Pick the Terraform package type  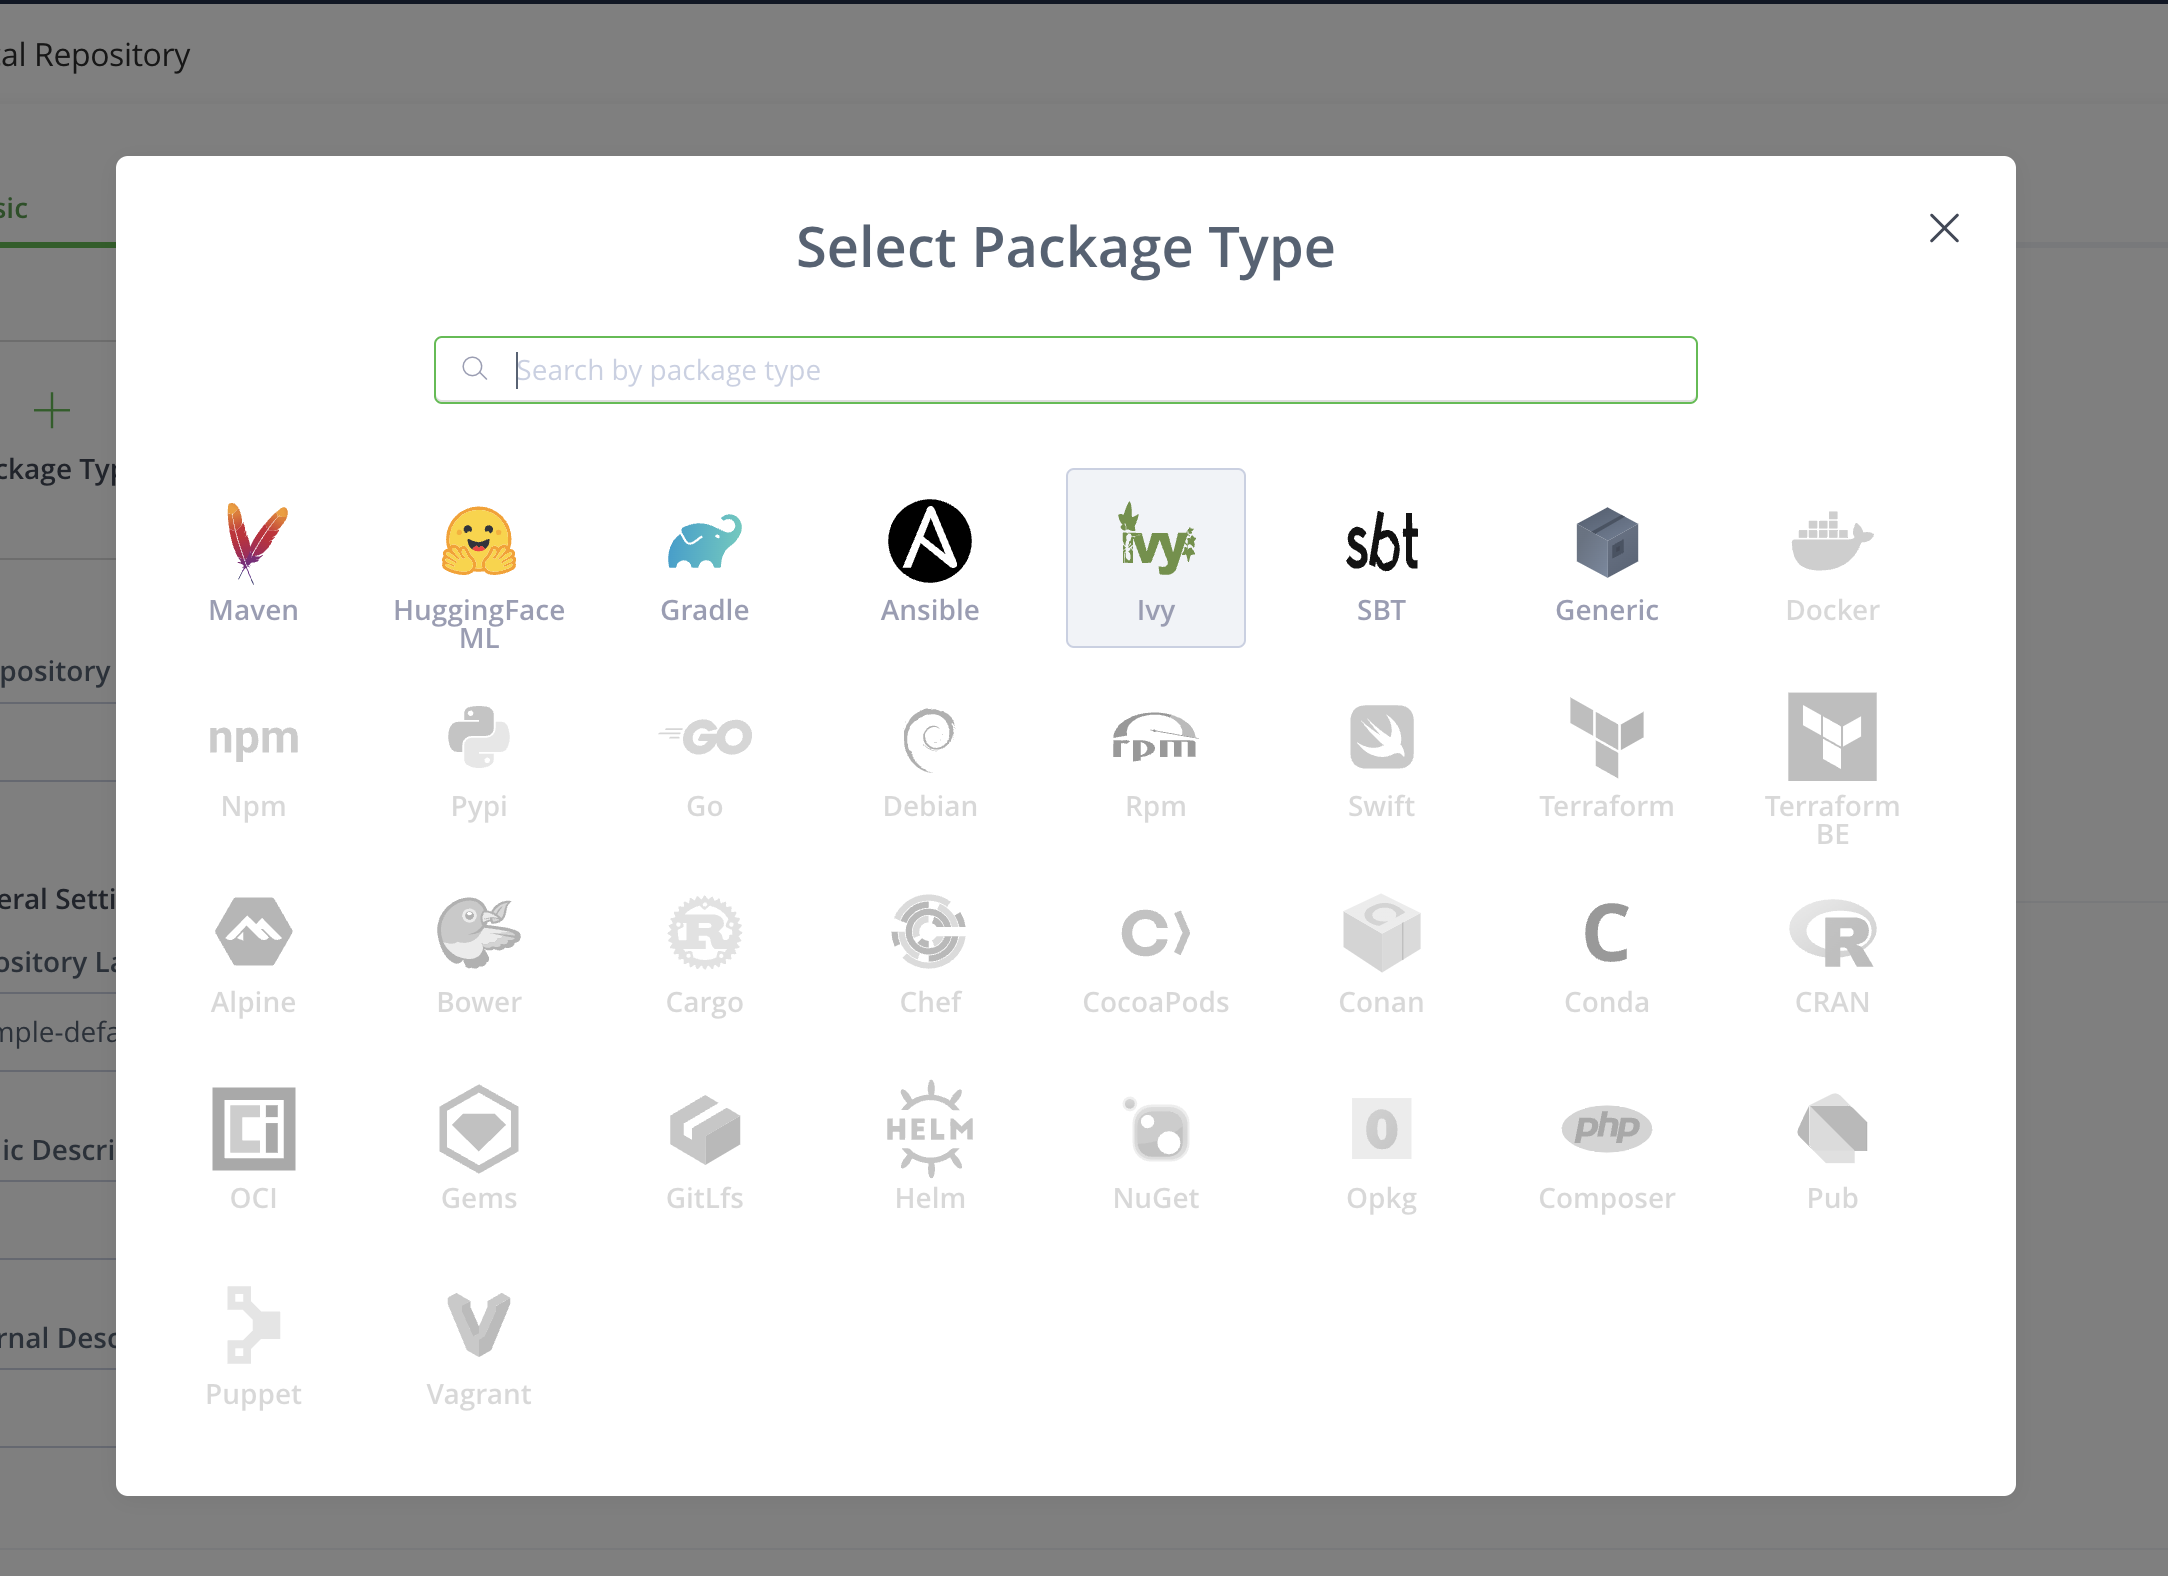point(1607,754)
